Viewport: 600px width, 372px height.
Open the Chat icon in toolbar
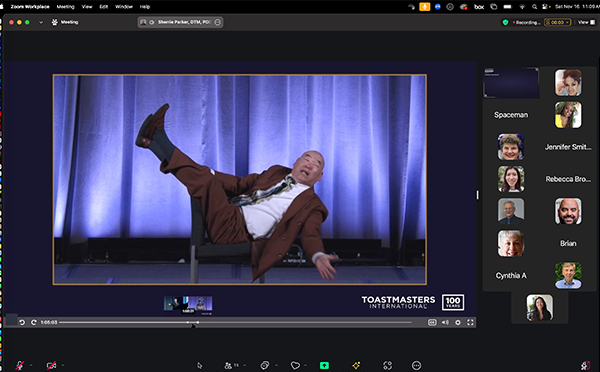tap(264, 365)
